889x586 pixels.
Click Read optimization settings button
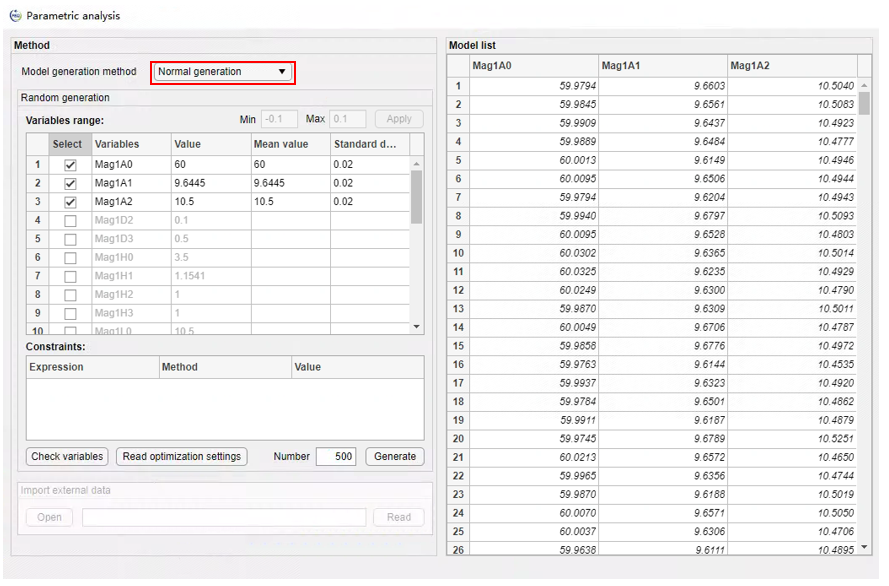tap(181, 456)
